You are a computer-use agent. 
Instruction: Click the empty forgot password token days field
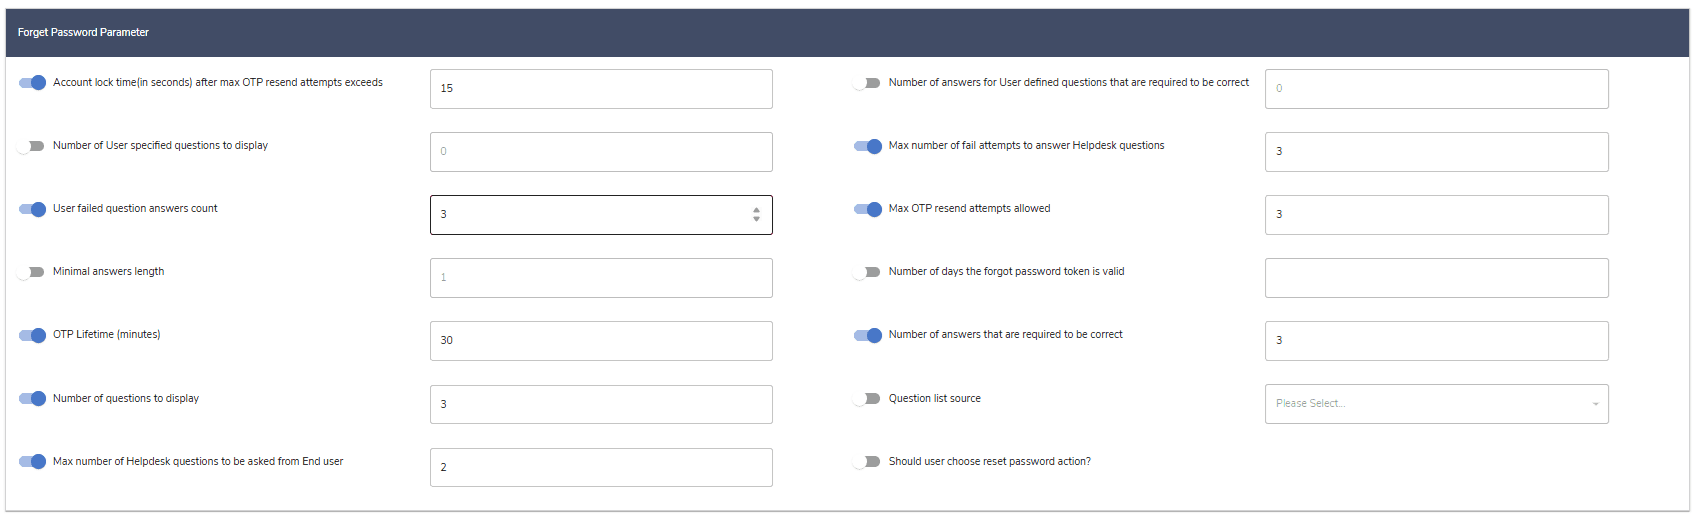1436,278
